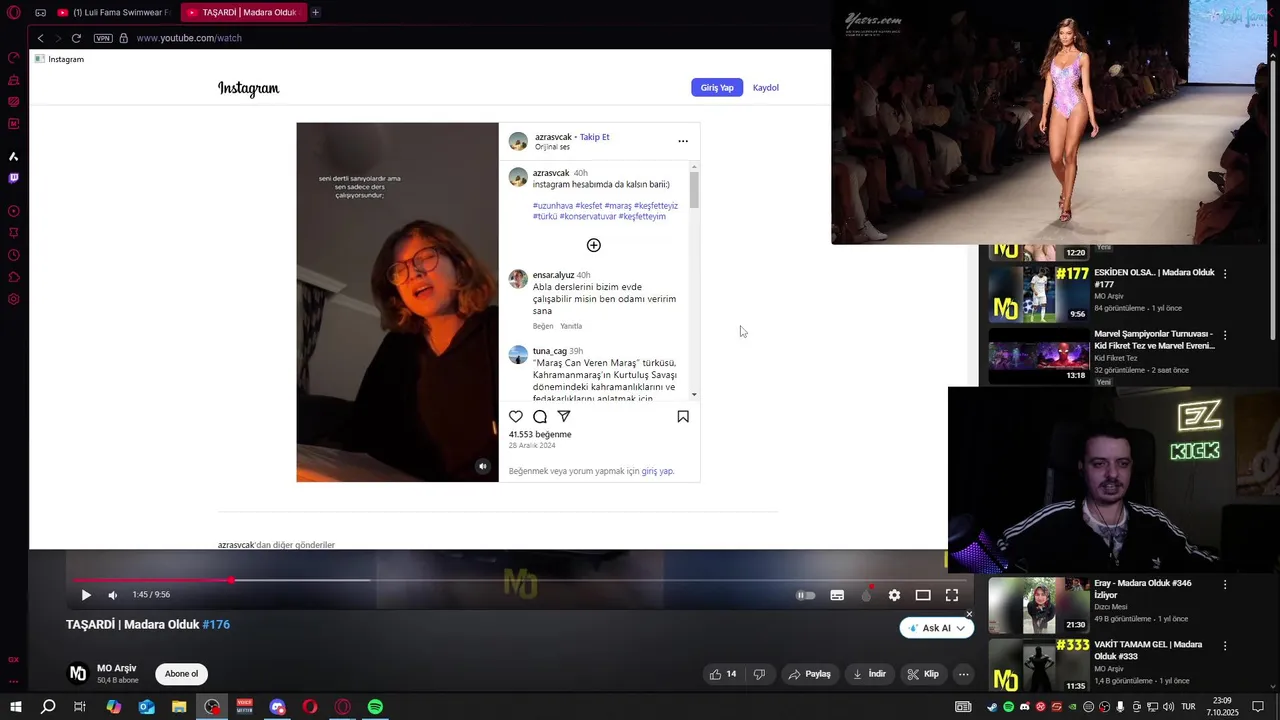Image resolution: width=1280 pixels, height=720 pixels.
Task: Toggle the autoplay switch in player
Action: [805, 595]
